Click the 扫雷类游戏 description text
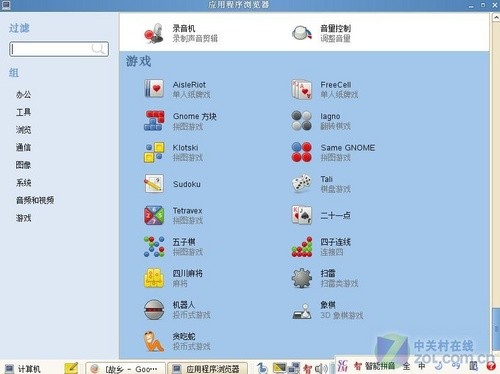This screenshot has width=500, height=374. tap(339, 284)
